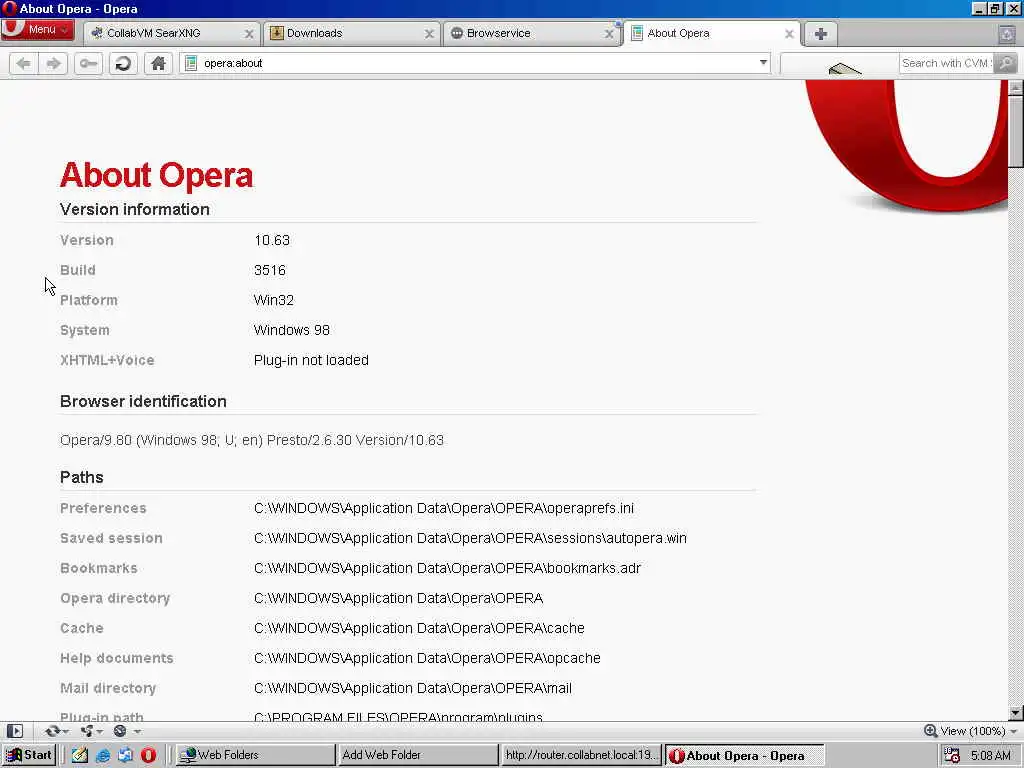Click the Opera\OPERA\cache path
Image resolution: width=1024 pixels, height=768 pixels.
419,628
